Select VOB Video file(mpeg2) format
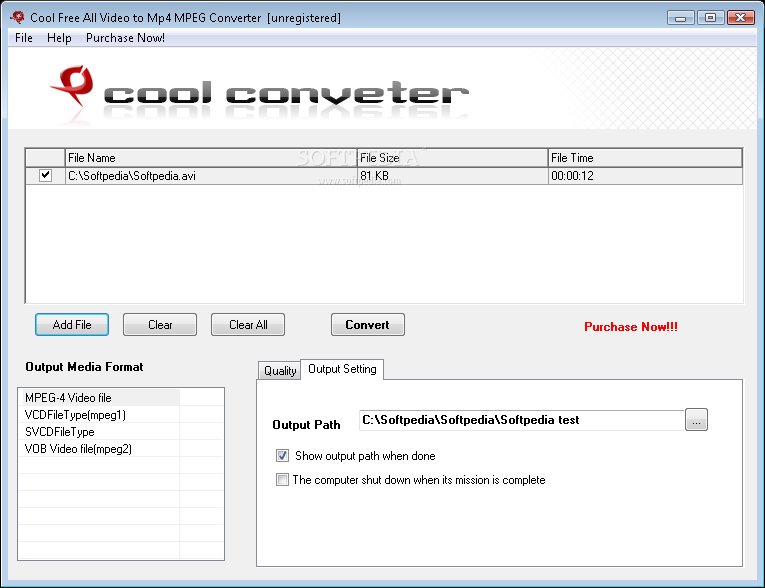This screenshot has height=588, width=765. 100,449
